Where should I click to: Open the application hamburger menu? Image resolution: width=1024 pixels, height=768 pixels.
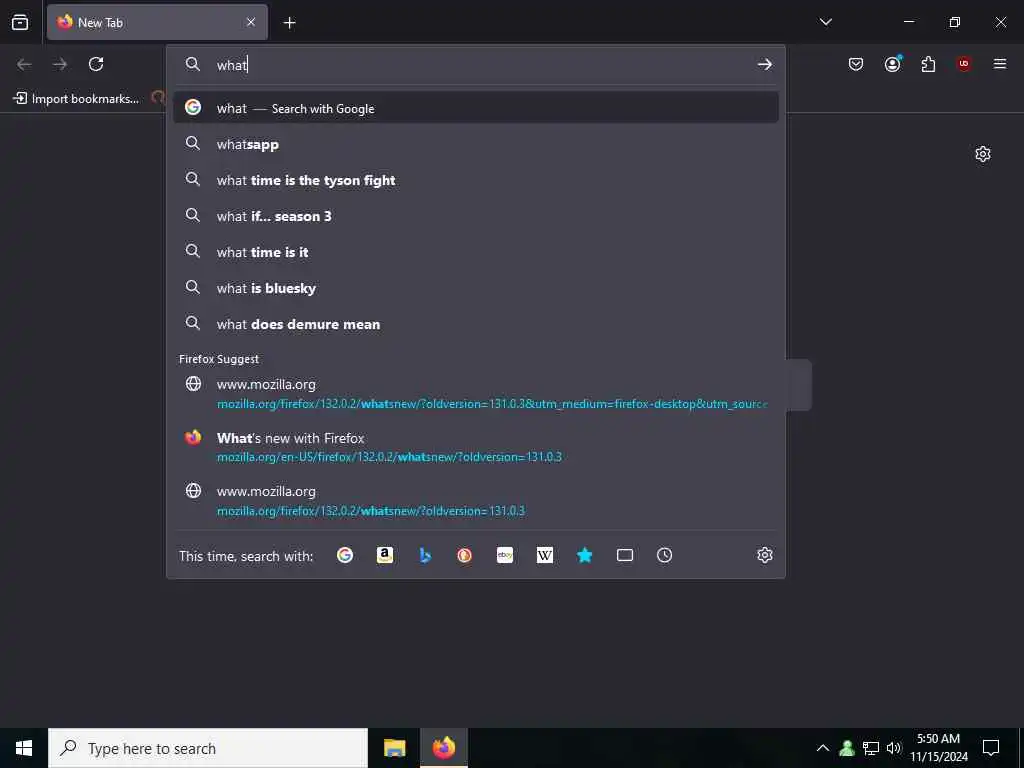[999, 64]
